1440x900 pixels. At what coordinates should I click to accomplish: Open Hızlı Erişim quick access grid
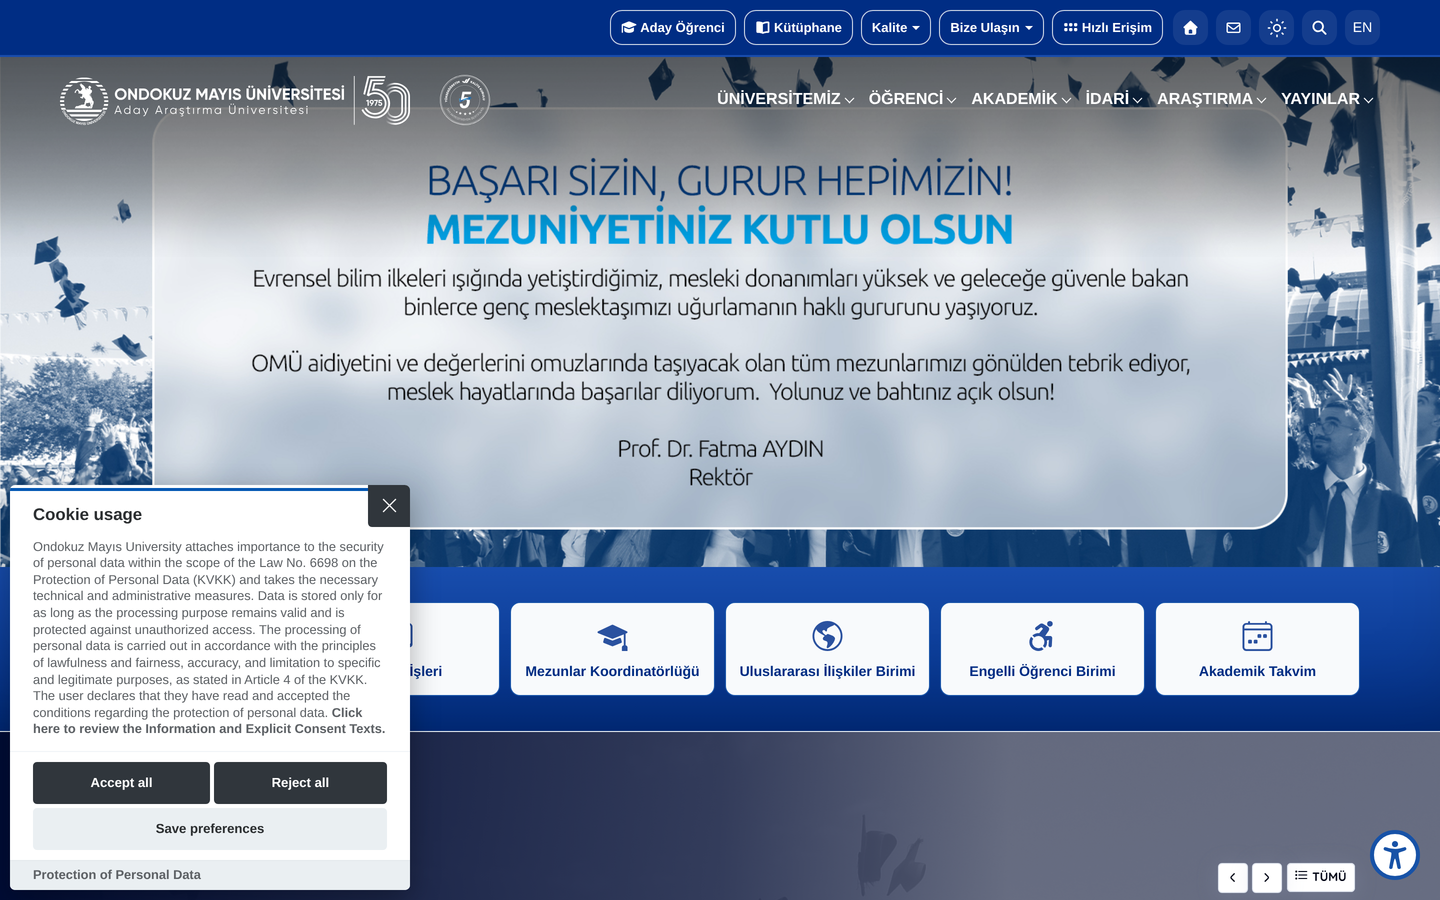click(1107, 28)
